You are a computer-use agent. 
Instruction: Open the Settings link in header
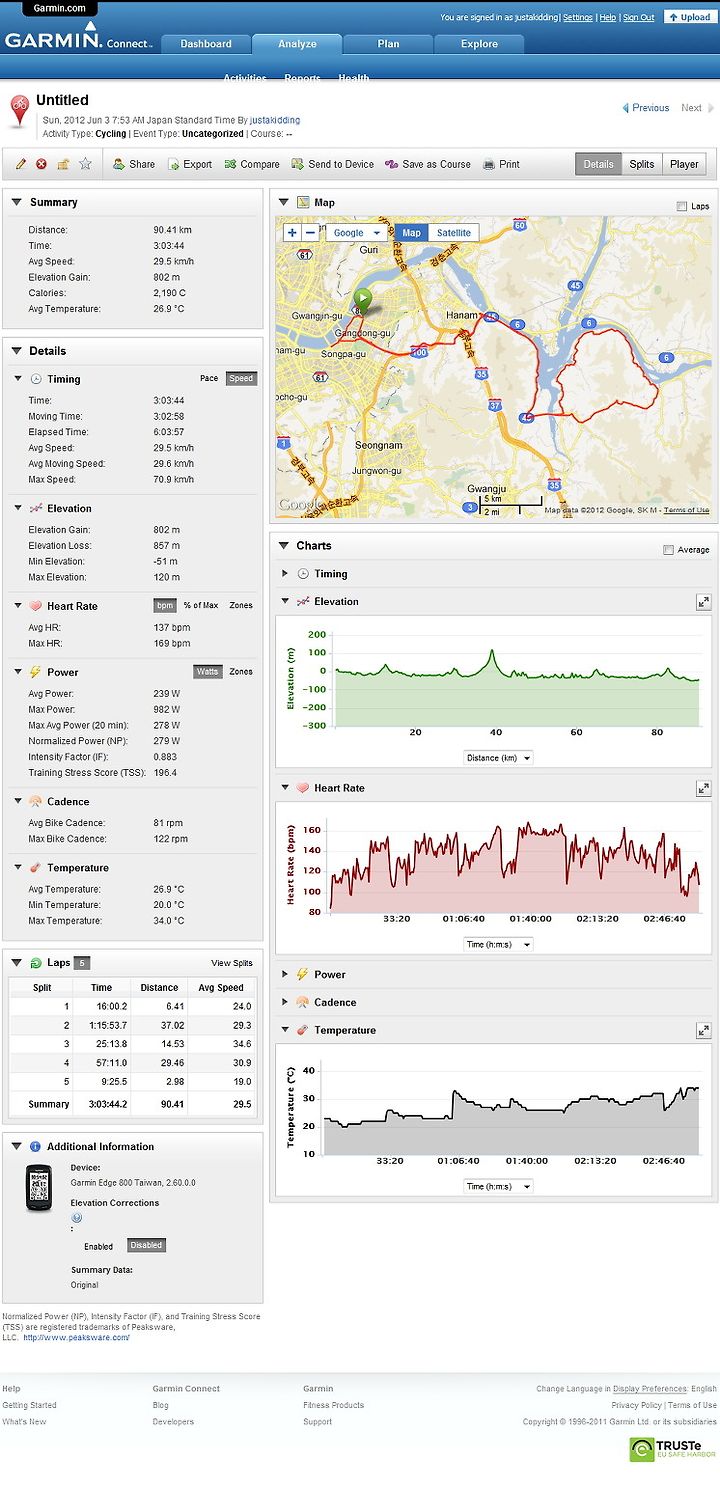tap(578, 18)
